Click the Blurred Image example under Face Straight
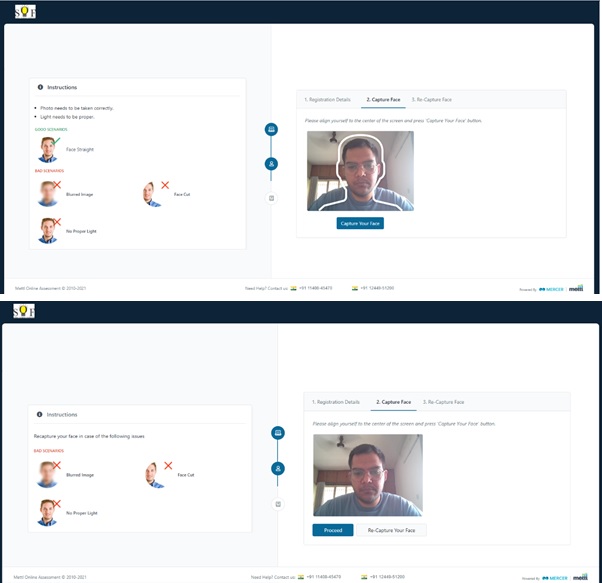The width and height of the screenshot is (602, 583). pyautogui.click(x=48, y=192)
